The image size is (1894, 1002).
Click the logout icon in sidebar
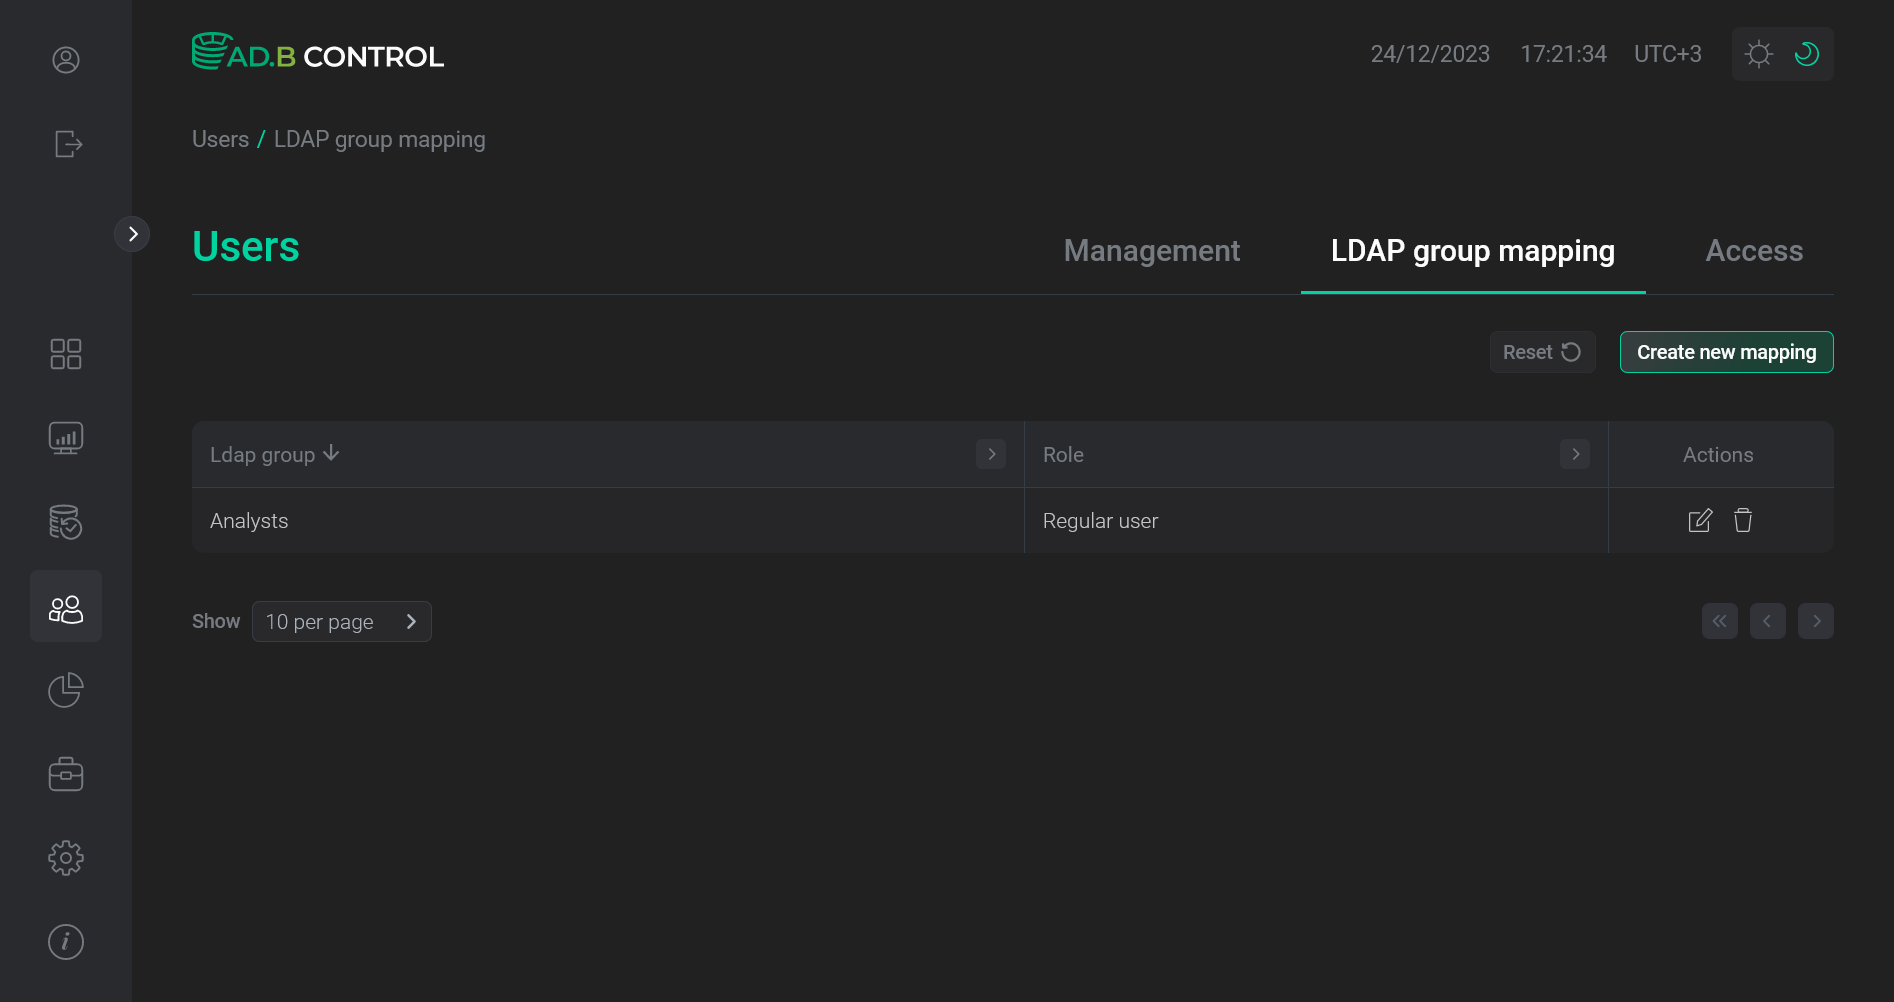65,144
